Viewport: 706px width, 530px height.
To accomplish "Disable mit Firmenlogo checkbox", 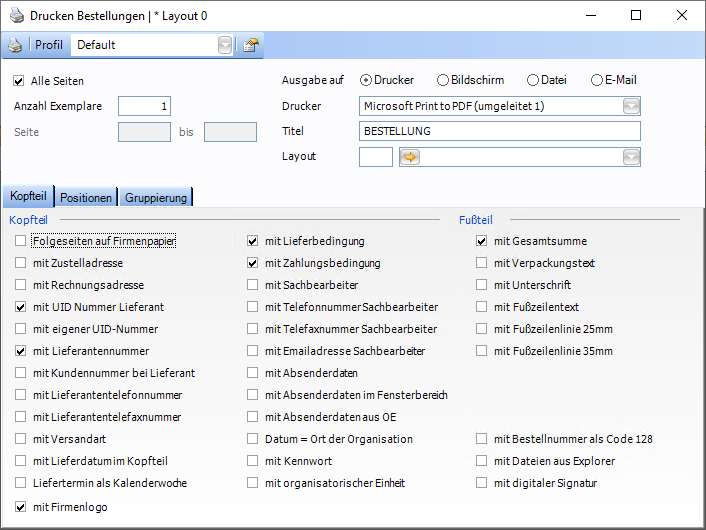I will pos(21,507).
